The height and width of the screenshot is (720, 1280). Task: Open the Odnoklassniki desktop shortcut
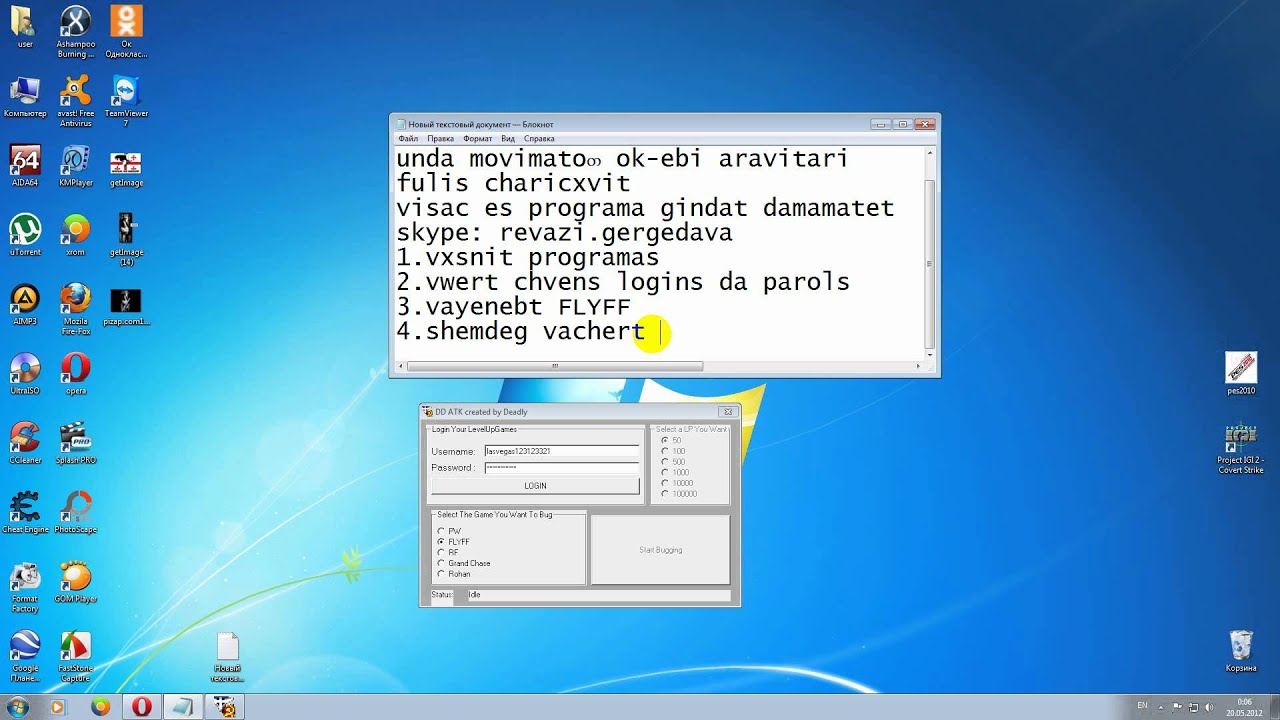[x=126, y=30]
